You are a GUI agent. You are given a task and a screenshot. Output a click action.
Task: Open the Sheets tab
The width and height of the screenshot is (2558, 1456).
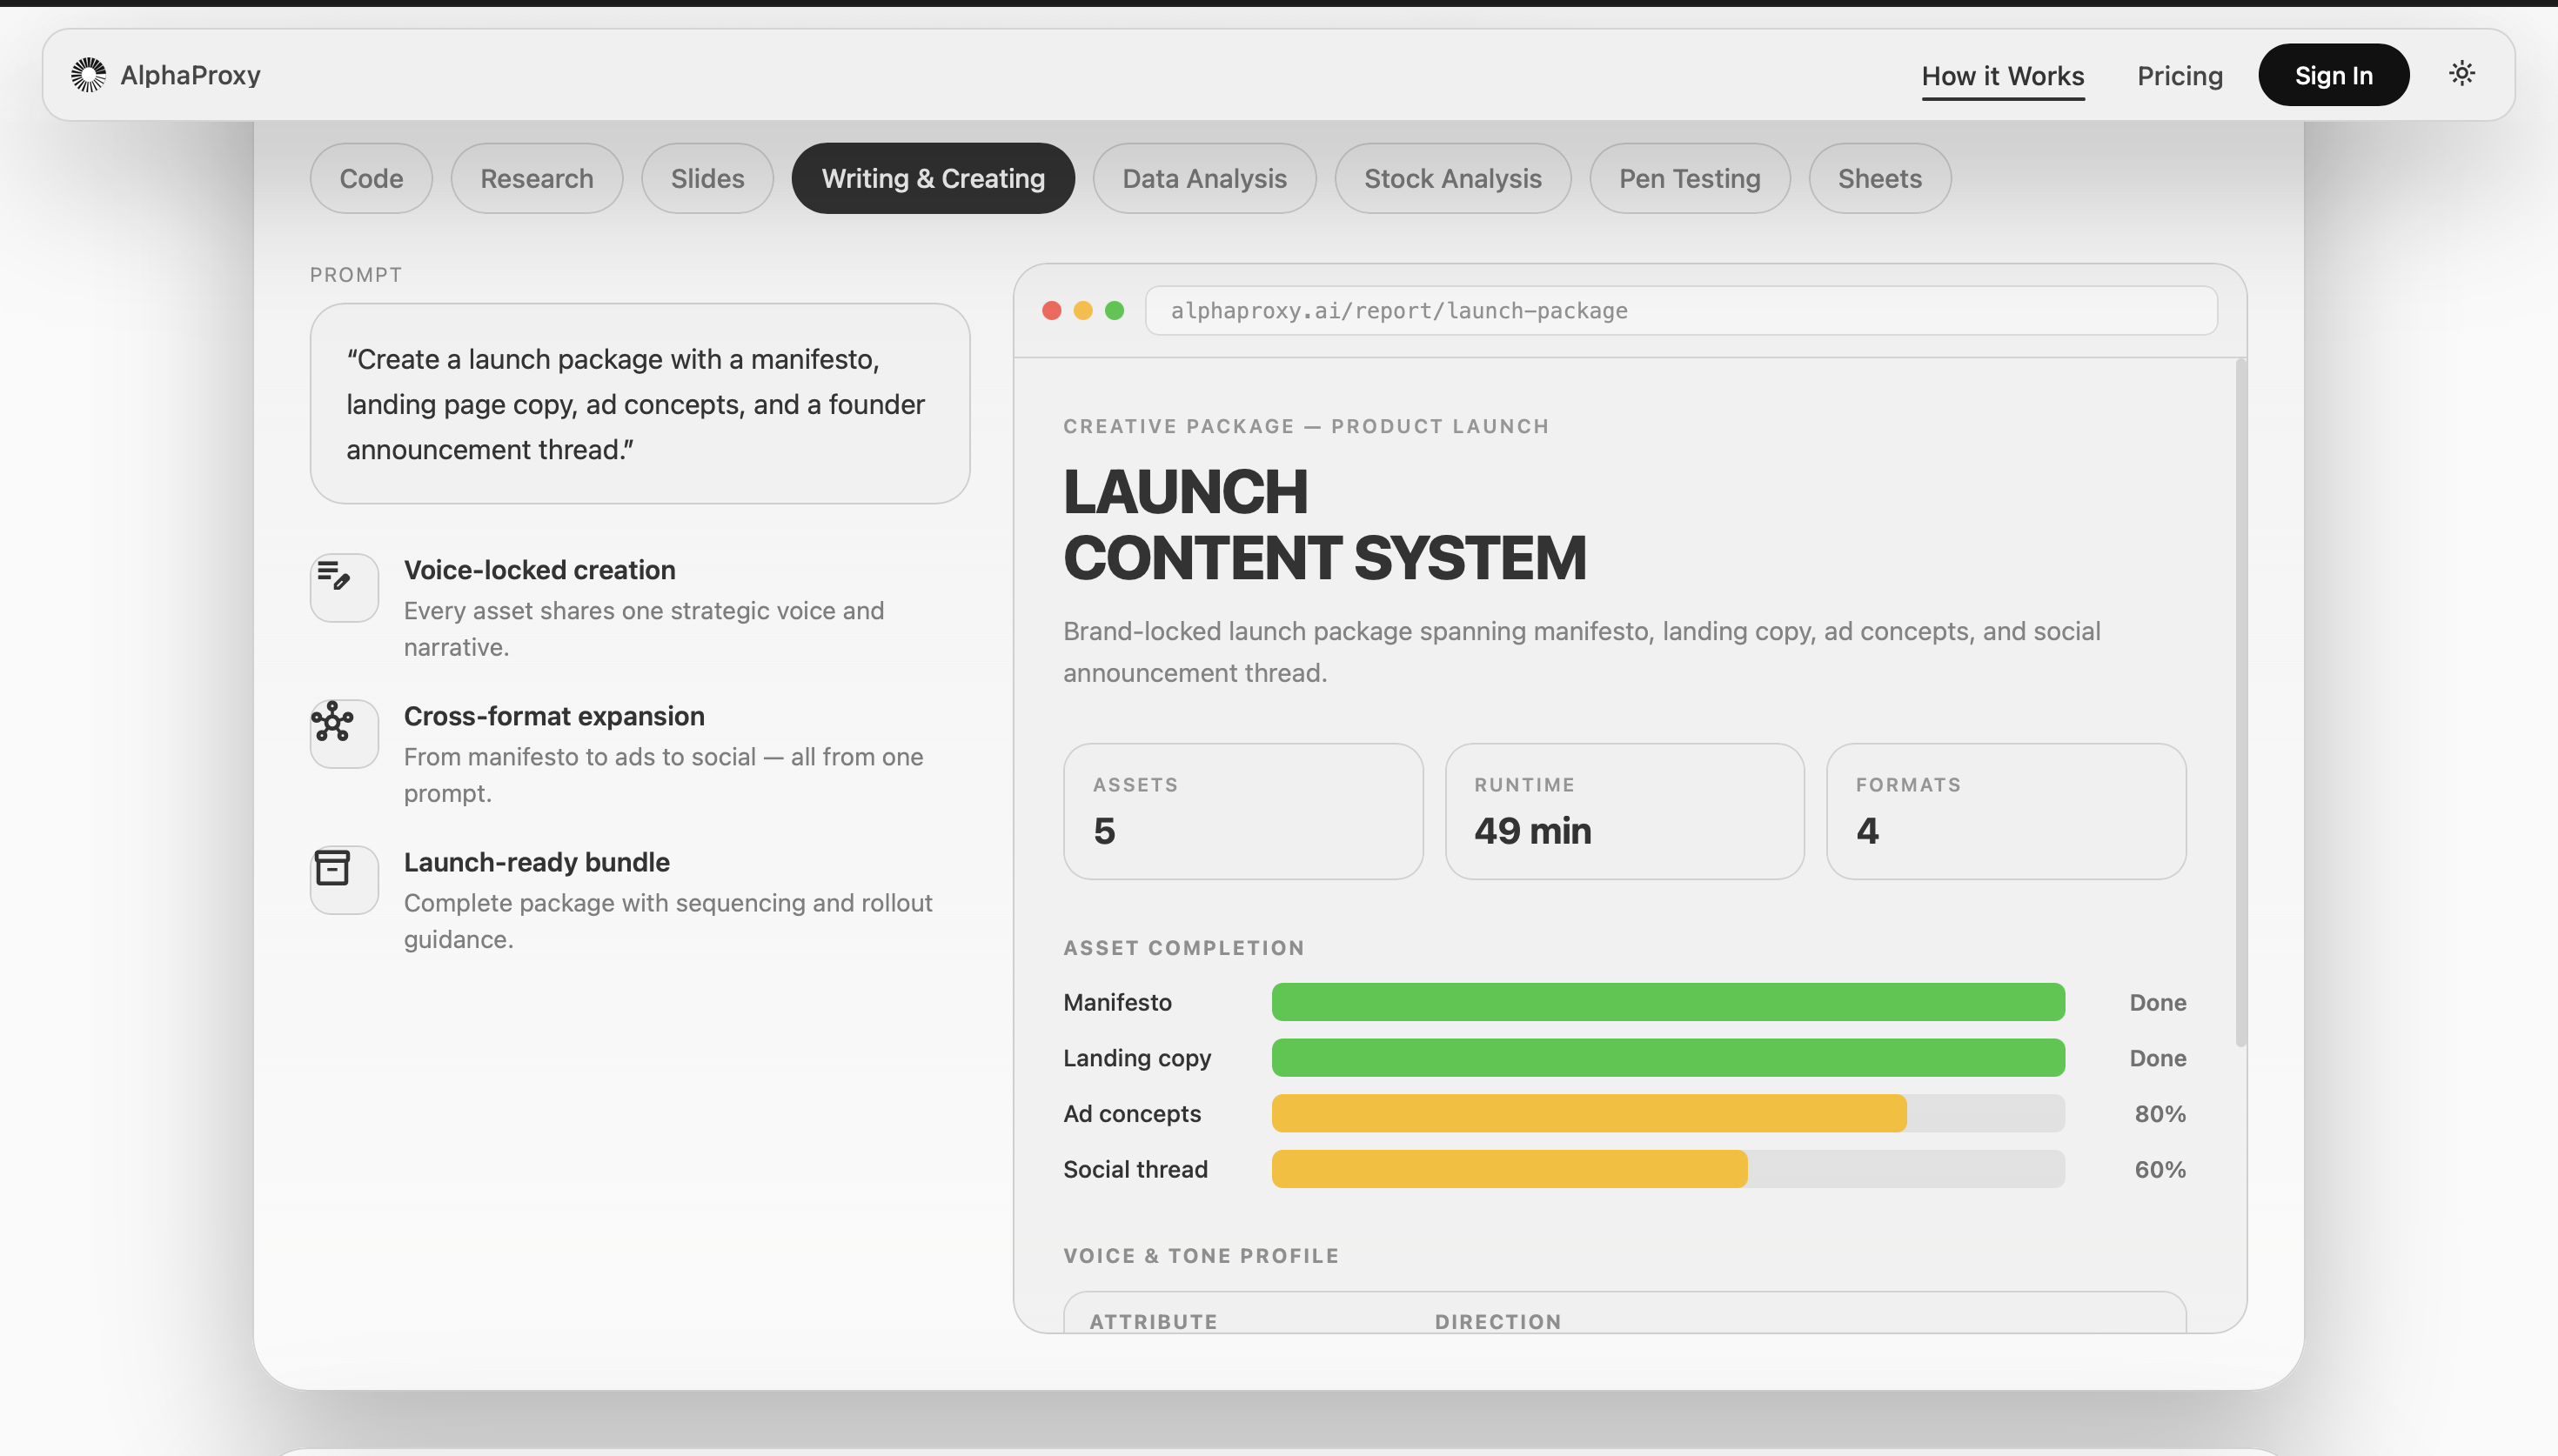[x=1880, y=178]
